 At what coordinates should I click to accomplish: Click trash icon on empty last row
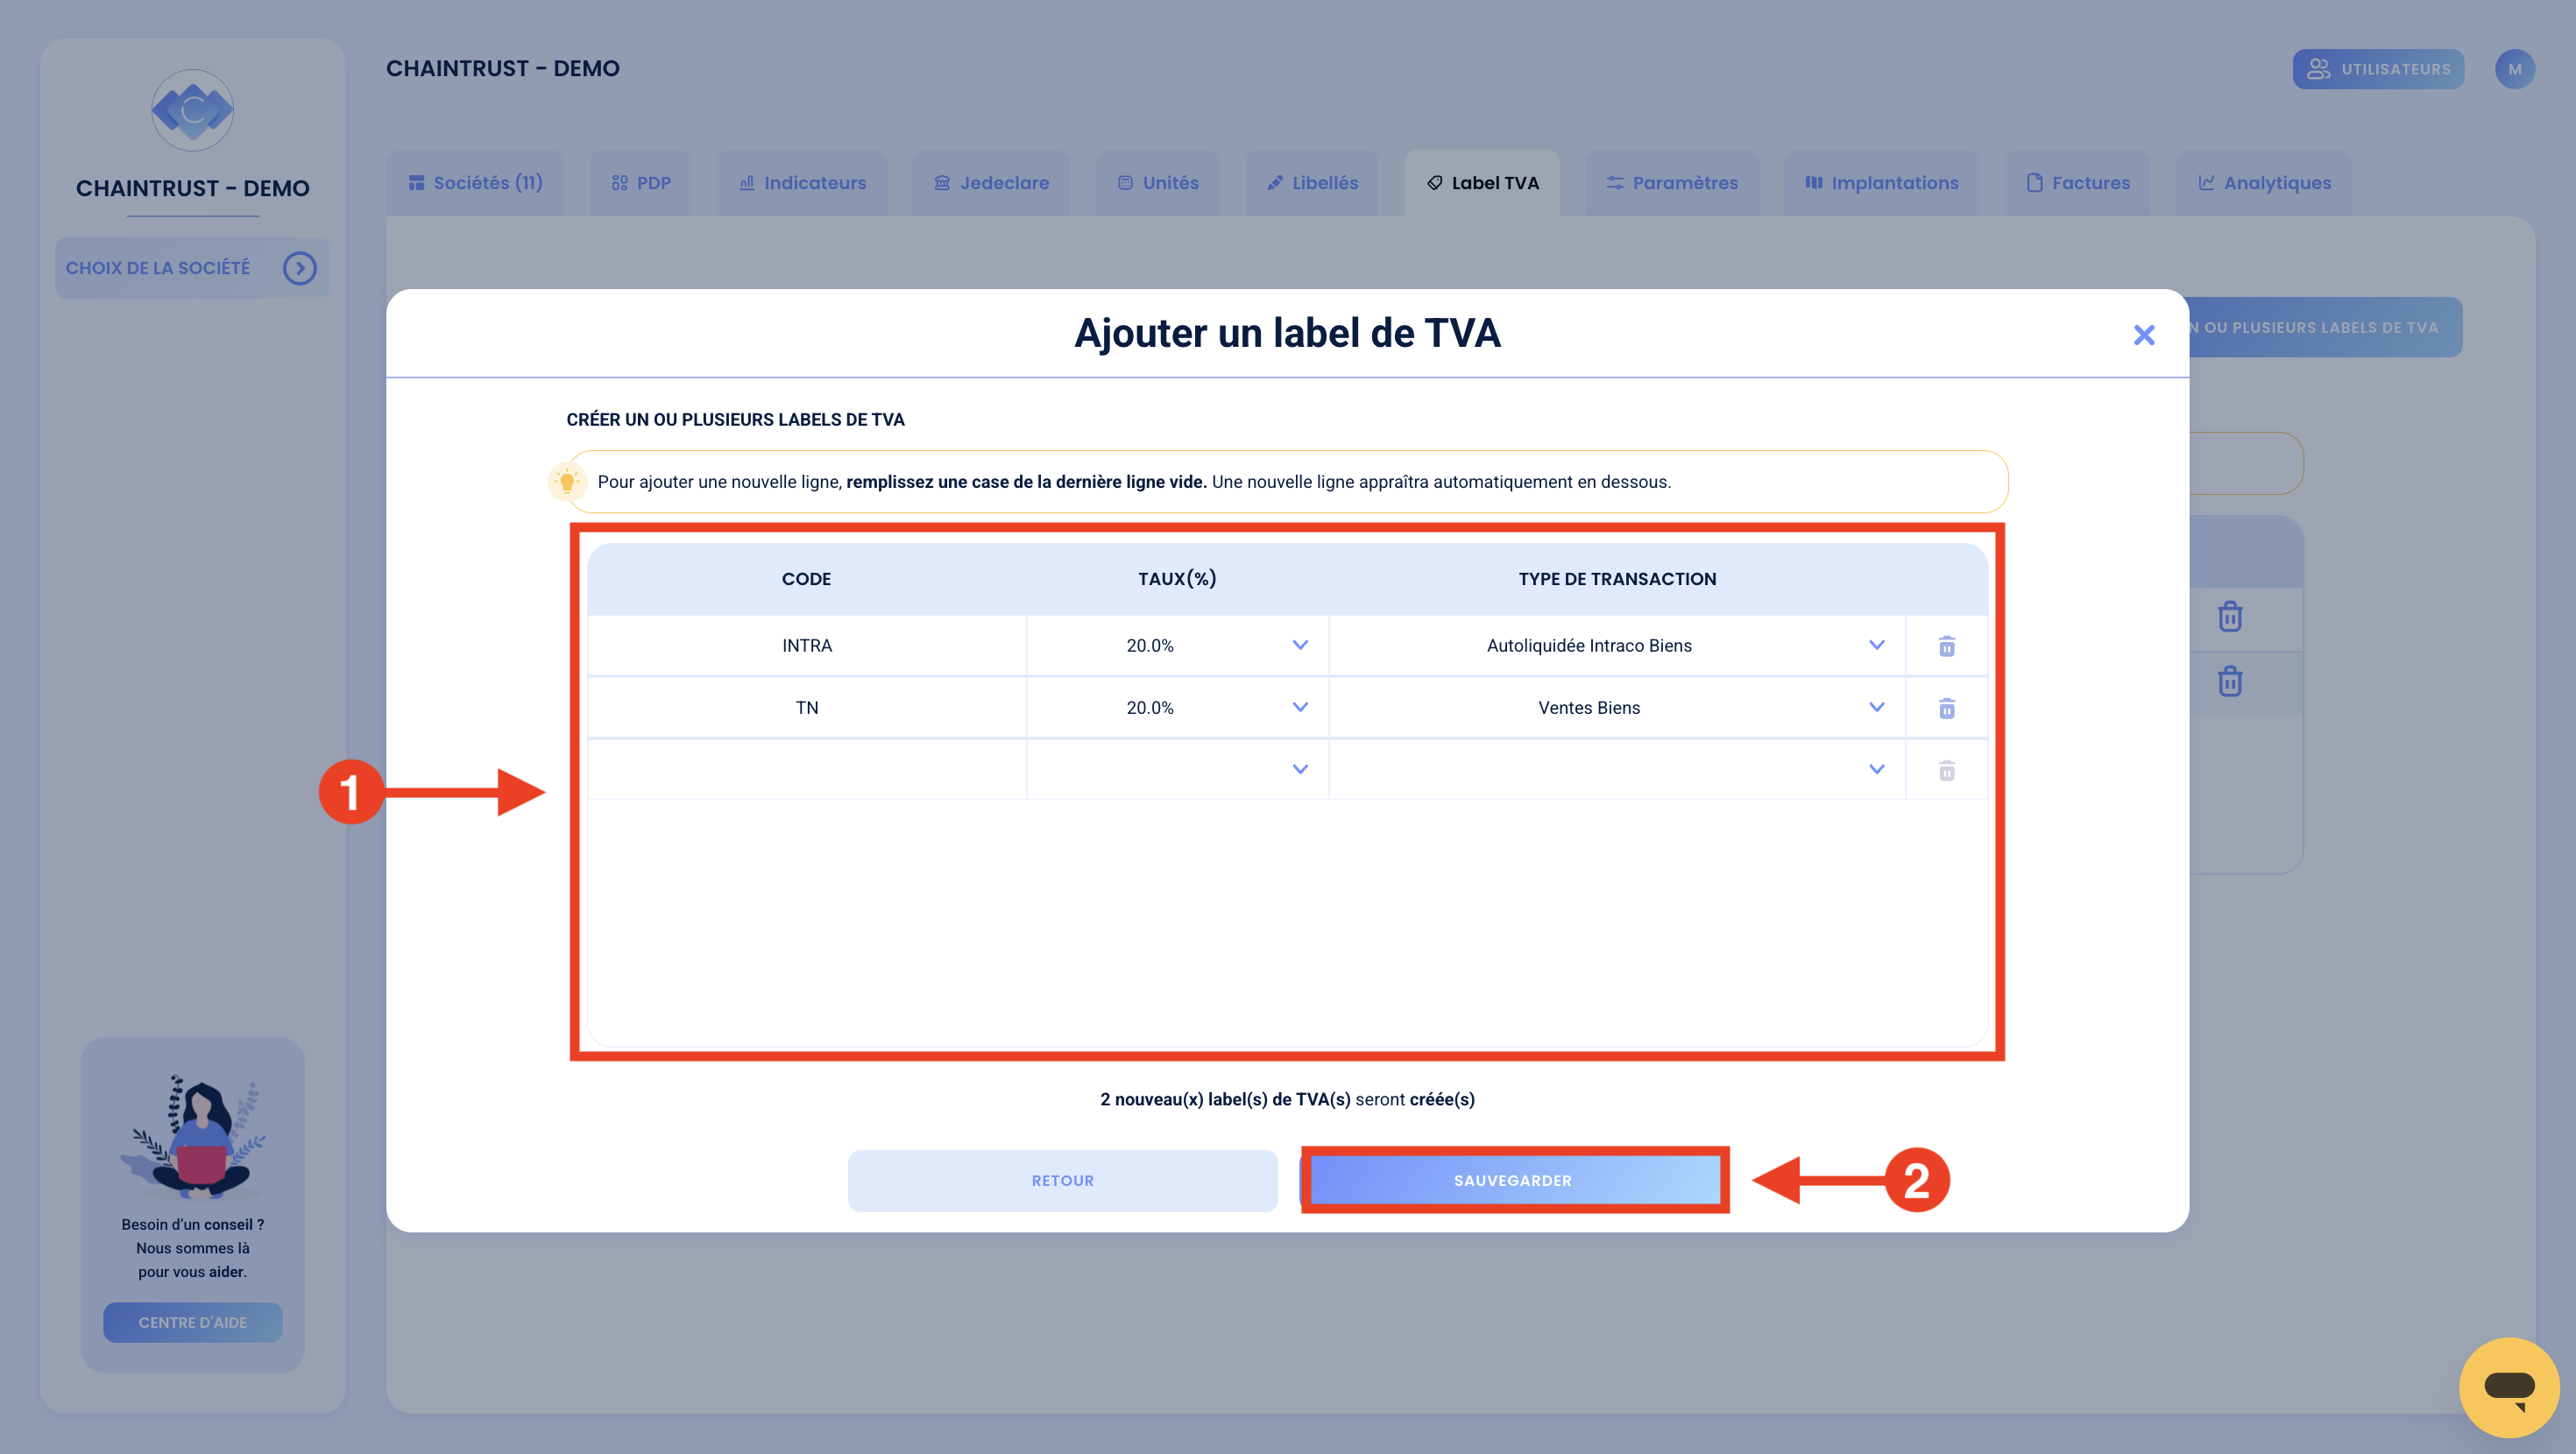click(1946, 770)
